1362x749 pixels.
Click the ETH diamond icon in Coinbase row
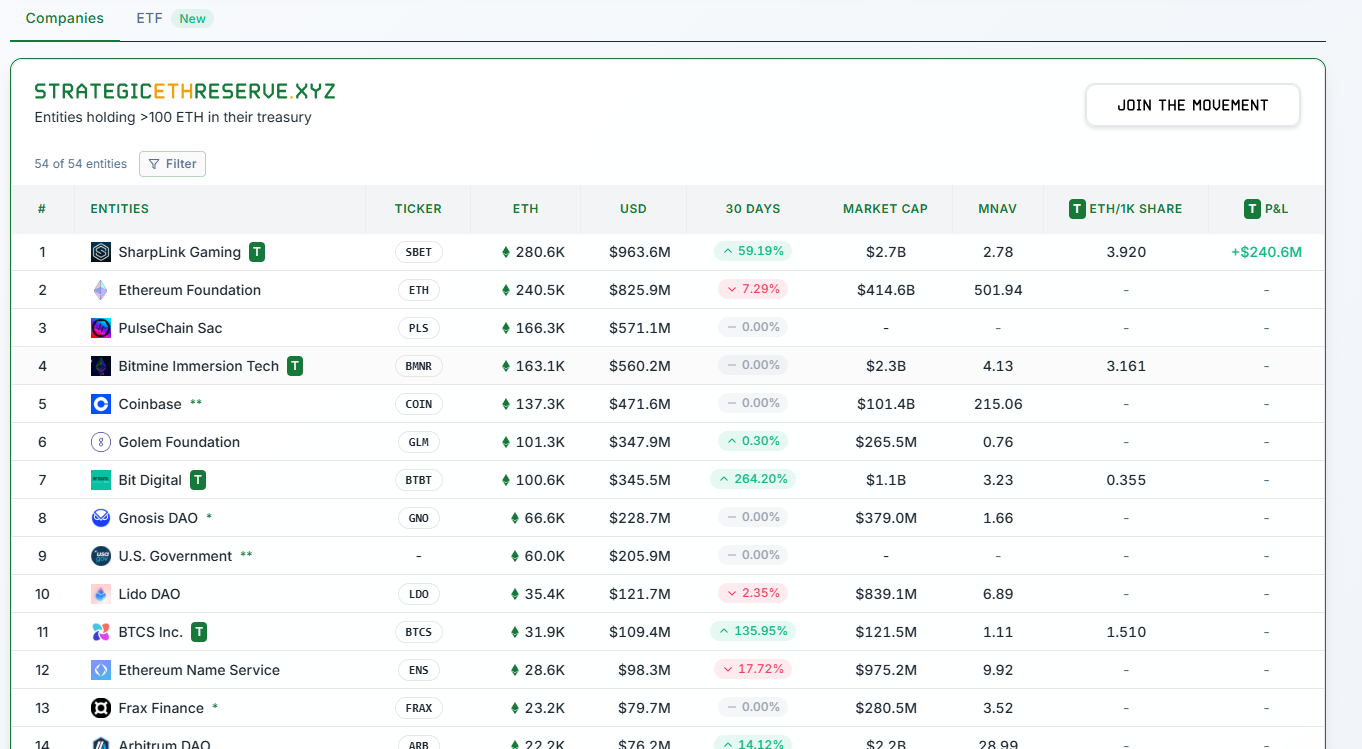[x=506, y=405]
